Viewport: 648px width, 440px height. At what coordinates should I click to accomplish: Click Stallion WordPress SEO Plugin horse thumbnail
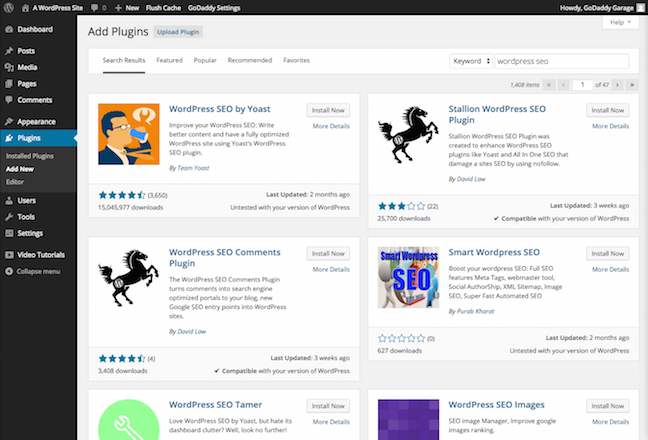coord(408,134)
